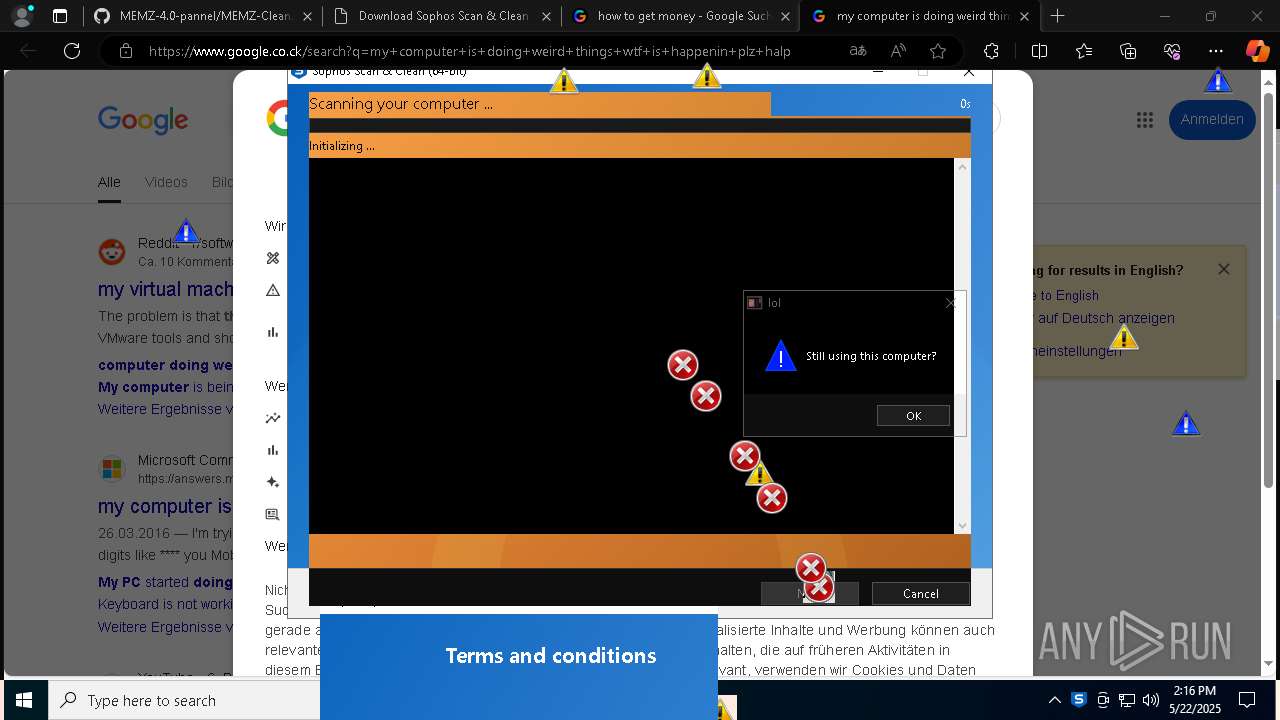
Task: Click the address bar URL field
Action: [470, 51]
